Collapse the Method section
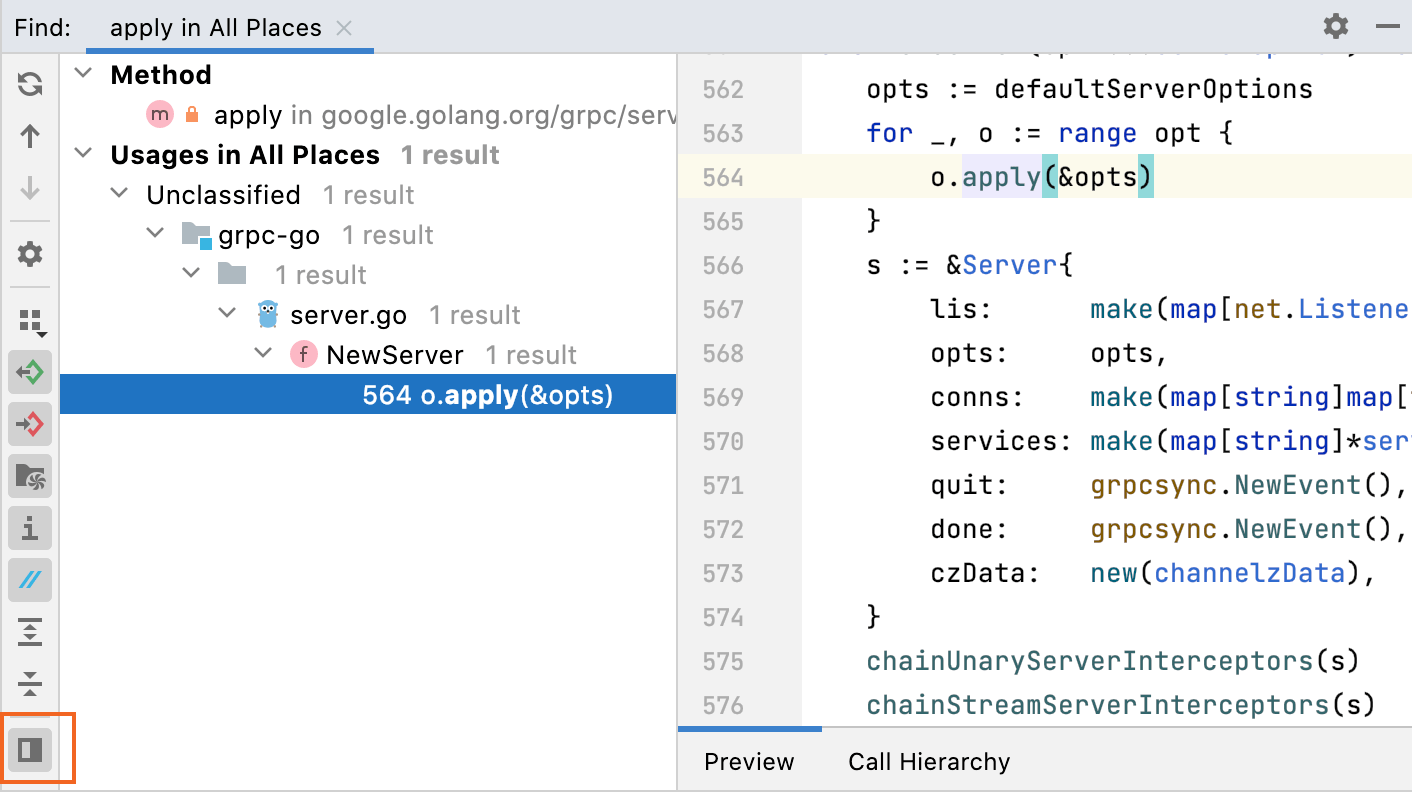1412x792 pixels. (x=82, y=74)
